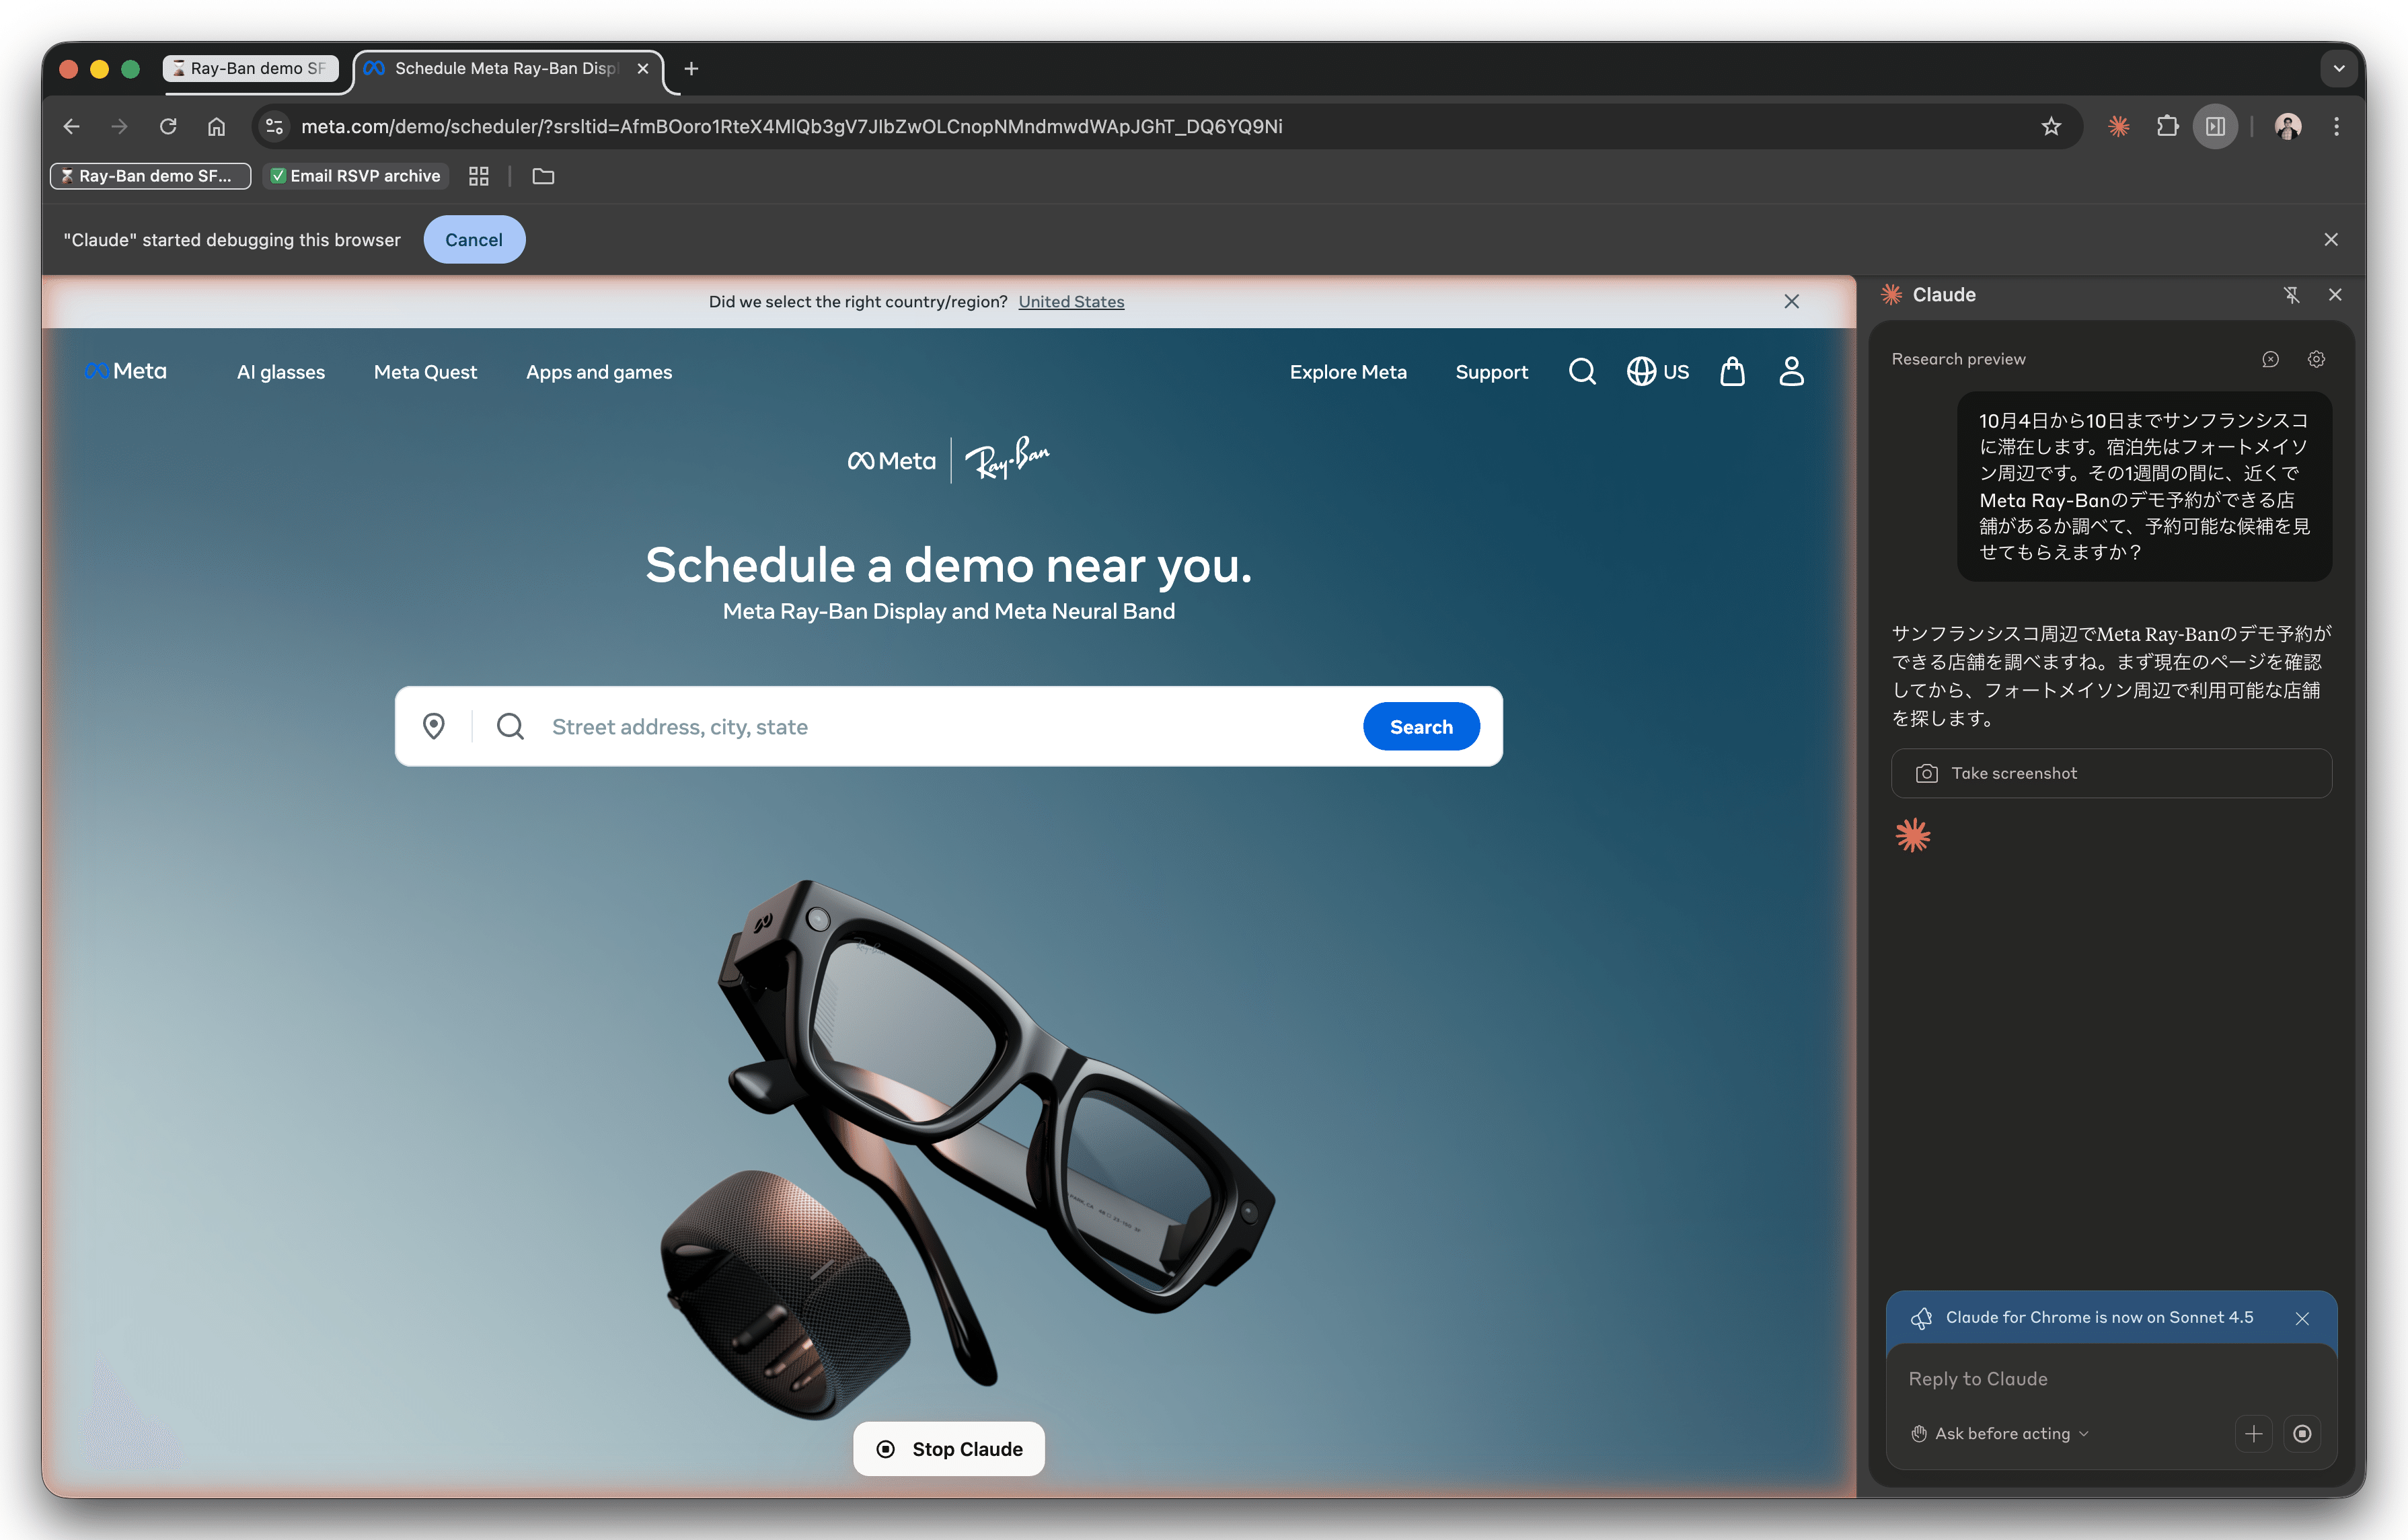Switch to Ray-Ban demo SF tab

(x=251, y=69)
